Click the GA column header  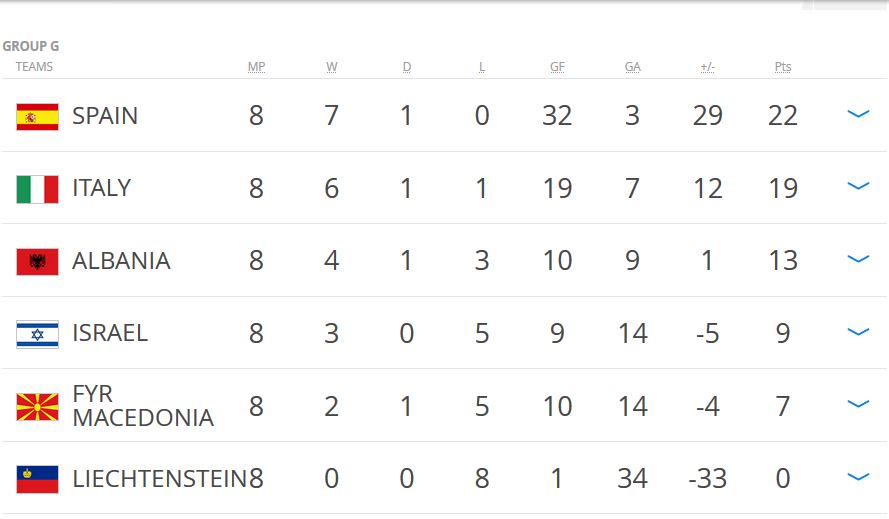point(633,67)
